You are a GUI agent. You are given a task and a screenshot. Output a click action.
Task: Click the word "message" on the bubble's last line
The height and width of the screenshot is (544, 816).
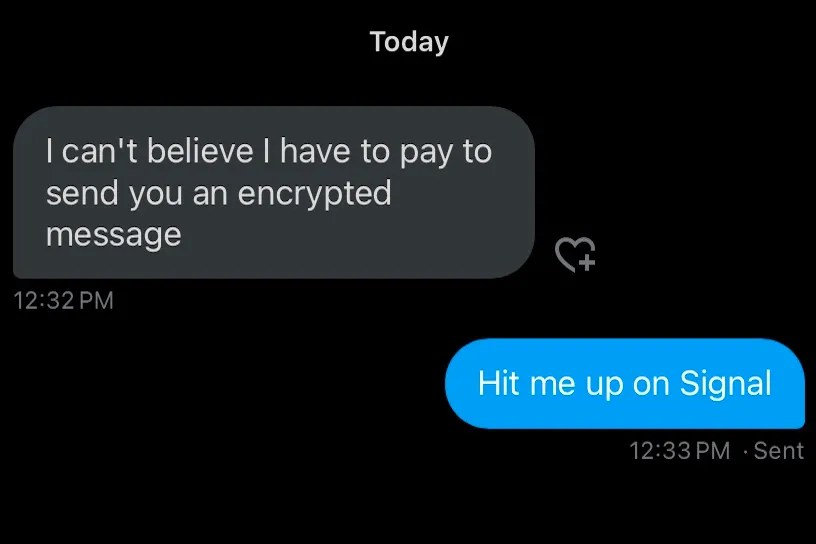coord(113,235)
